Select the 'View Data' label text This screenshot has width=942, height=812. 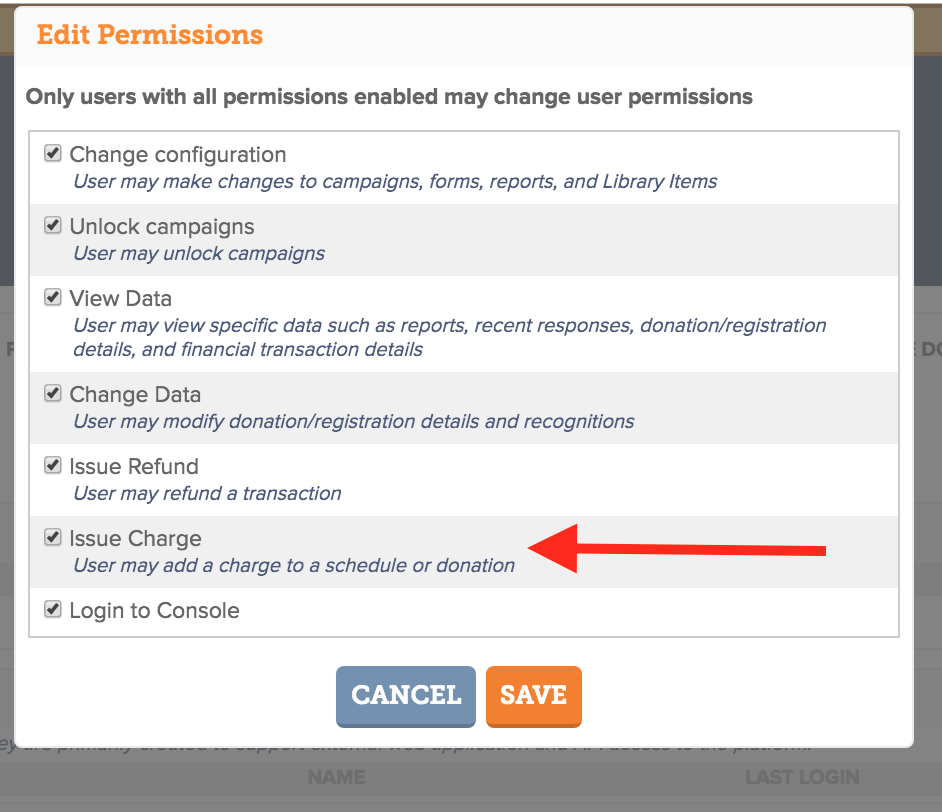coord(121,298)
